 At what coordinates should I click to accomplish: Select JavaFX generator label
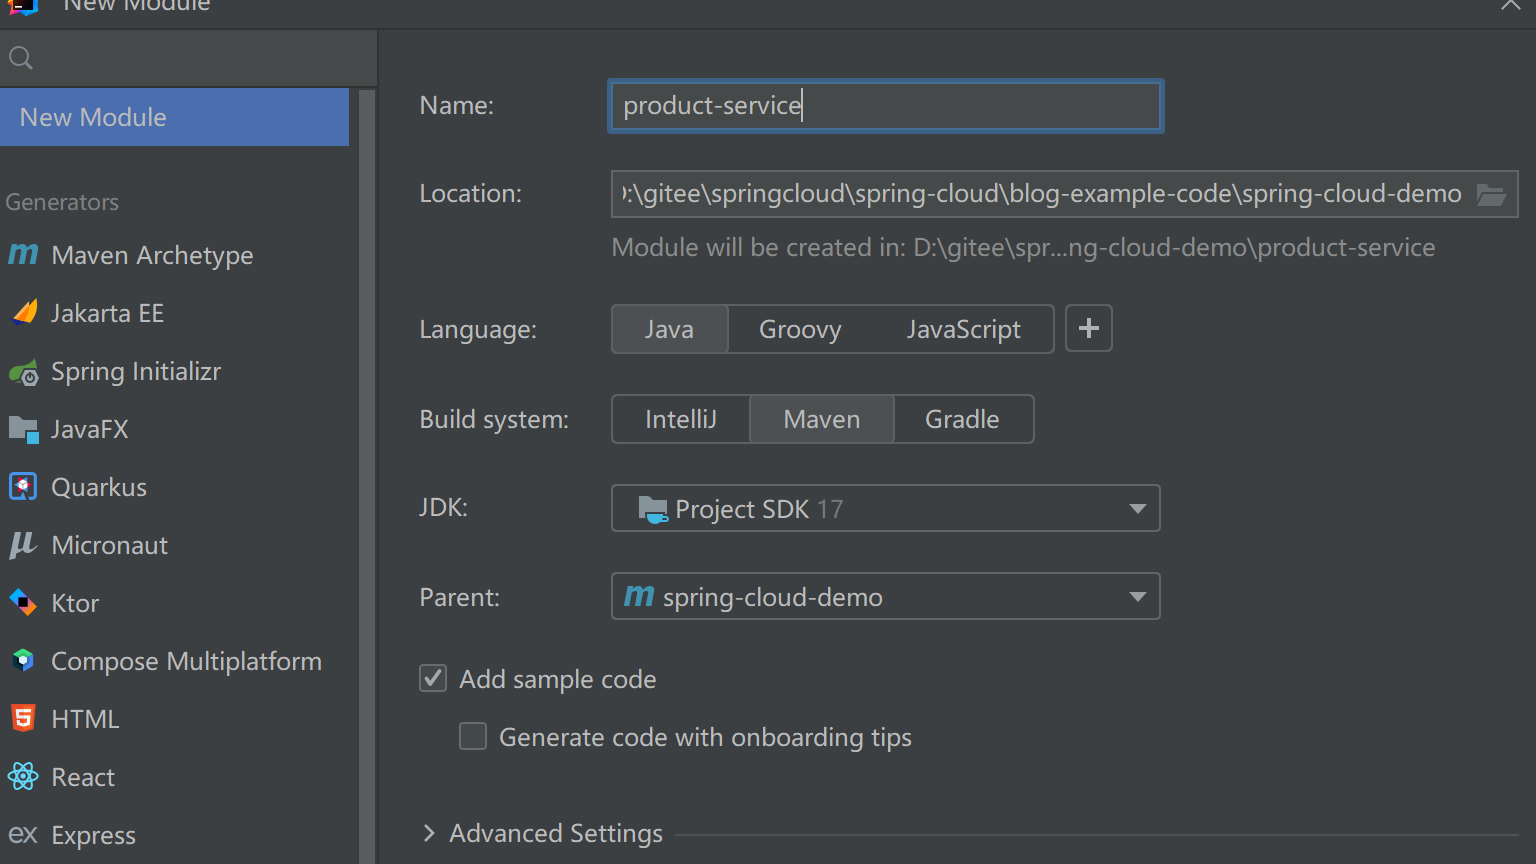(90, 429)
